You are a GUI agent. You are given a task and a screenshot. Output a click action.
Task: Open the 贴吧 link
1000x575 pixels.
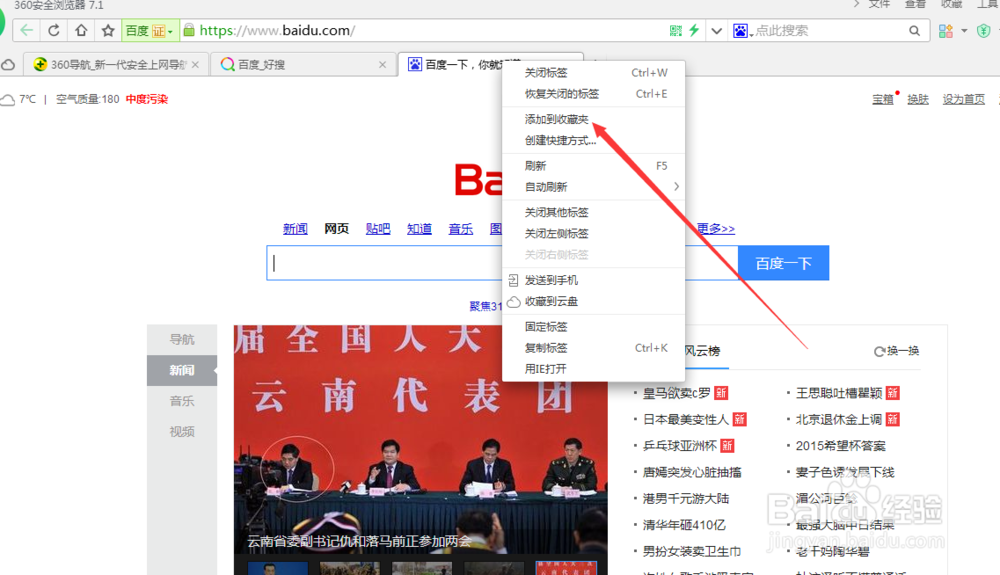(x=378, y=229)
